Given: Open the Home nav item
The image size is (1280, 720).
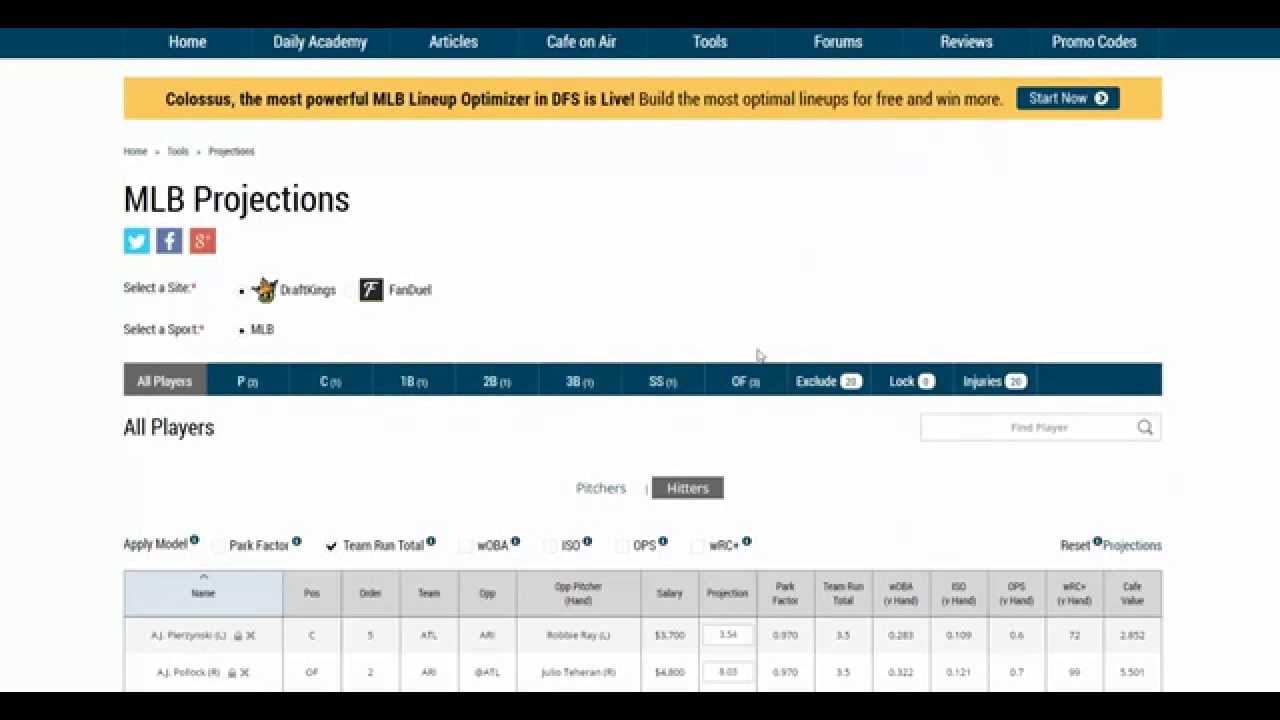Looking at the screenshot, I should pyautogui.click(x=187, y=42).
